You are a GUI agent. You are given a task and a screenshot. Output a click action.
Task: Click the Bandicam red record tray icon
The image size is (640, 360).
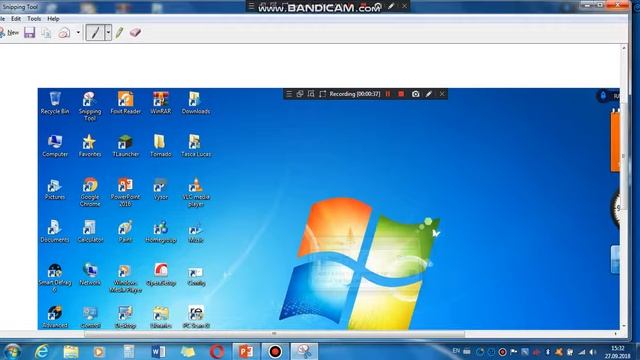tap(502, 352)
